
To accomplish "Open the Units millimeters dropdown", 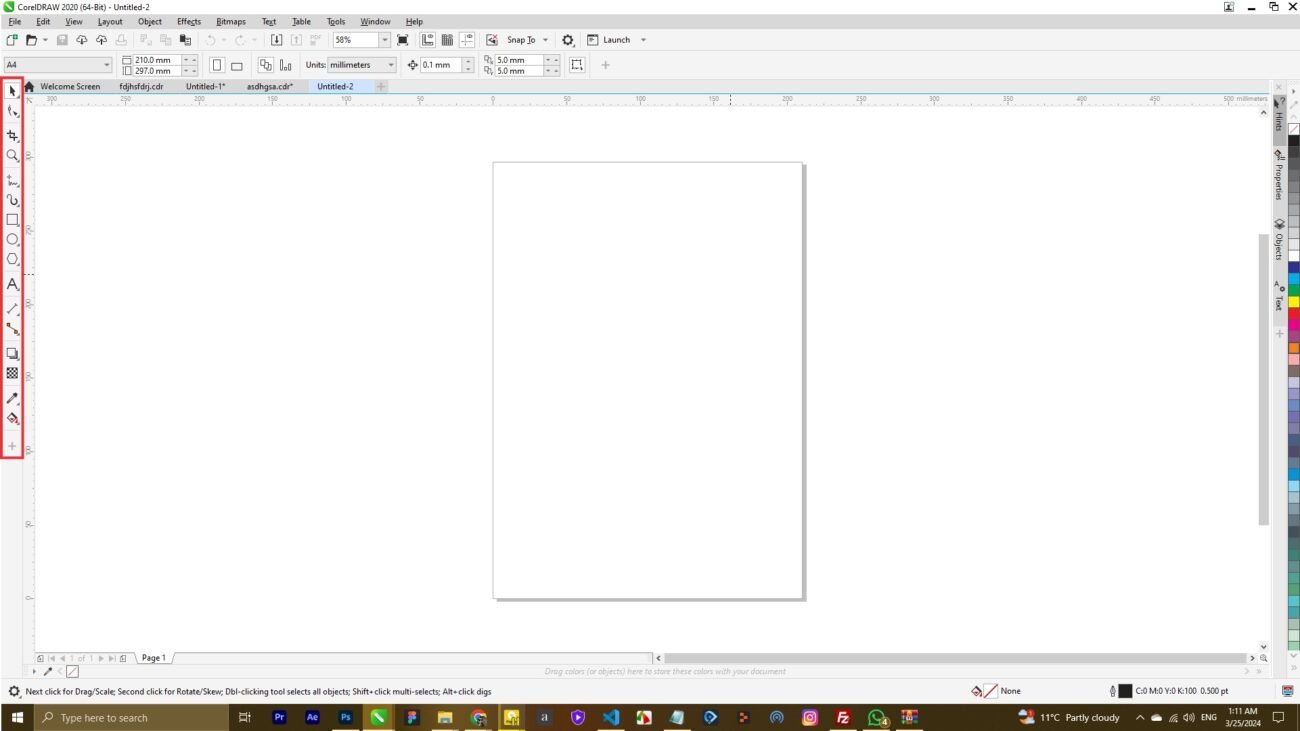I will pos(390,65).
